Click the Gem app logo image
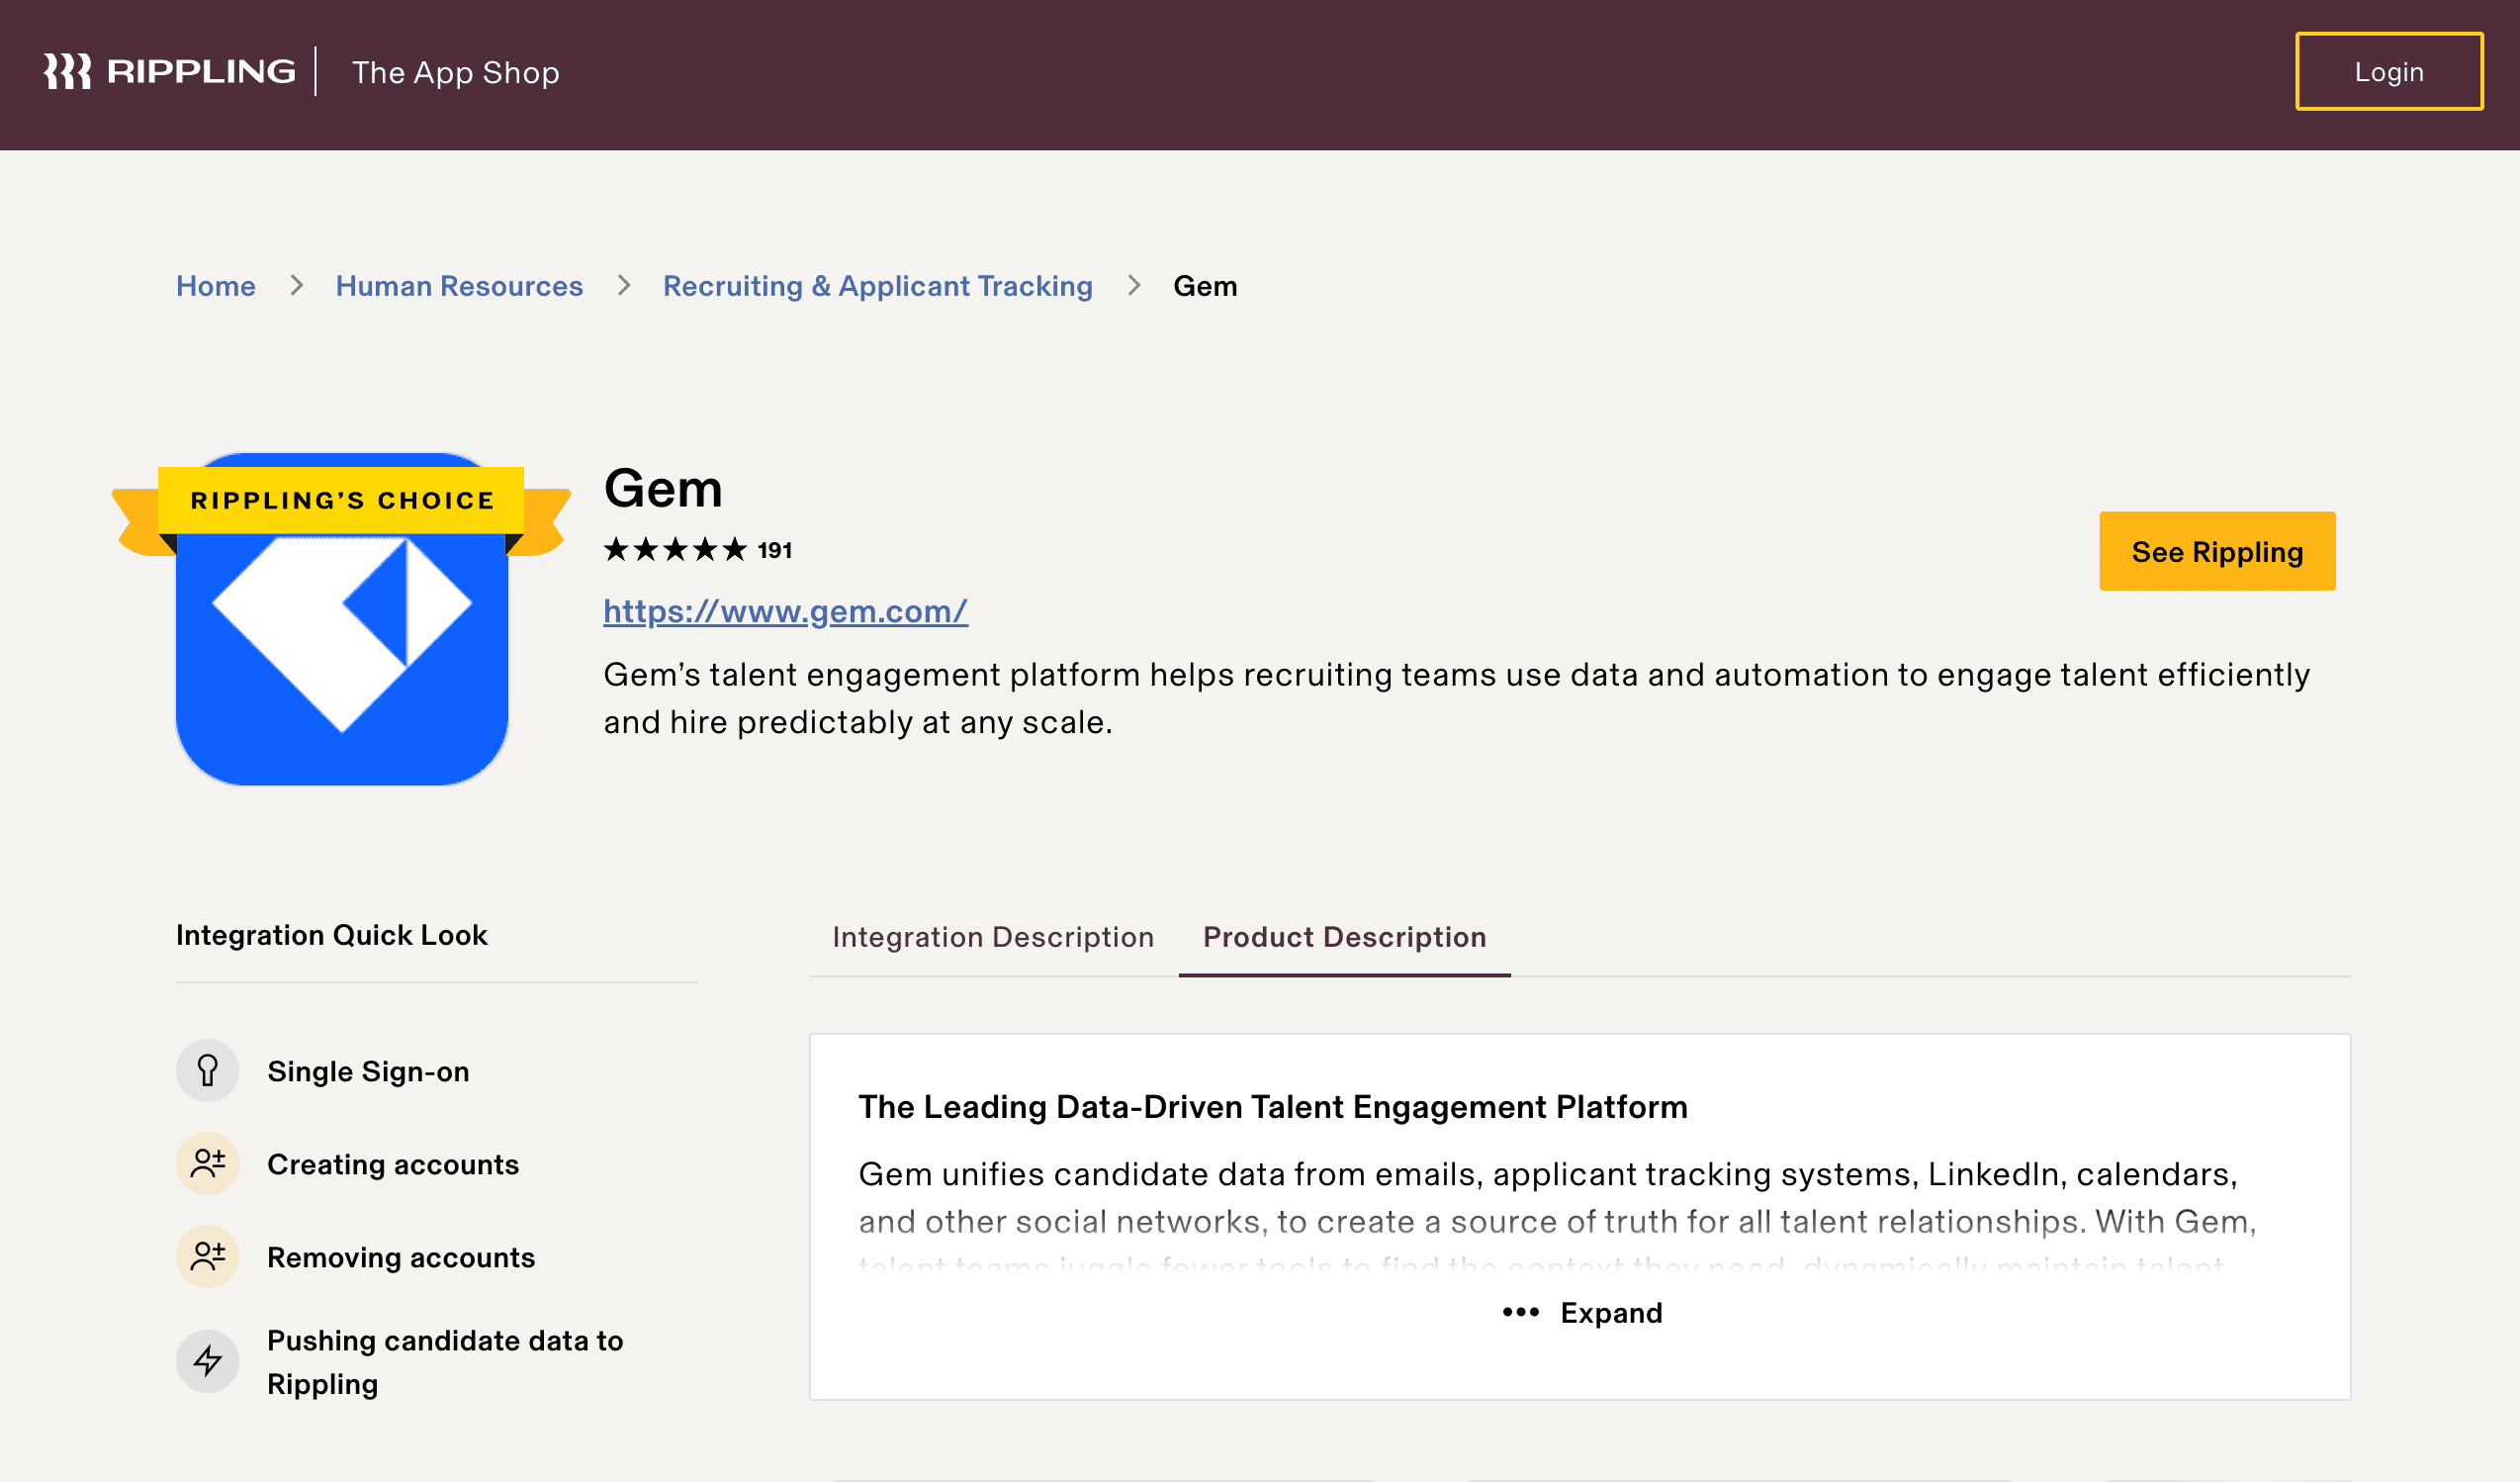 point(341,650)
